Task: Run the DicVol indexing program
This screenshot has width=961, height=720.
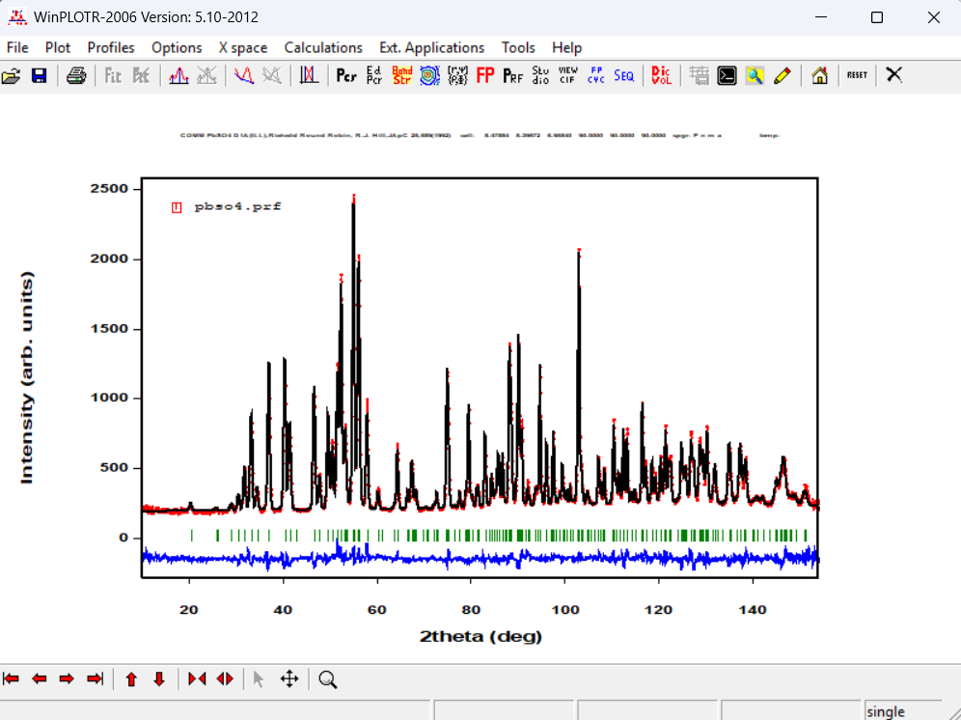Action: [661, 76]
